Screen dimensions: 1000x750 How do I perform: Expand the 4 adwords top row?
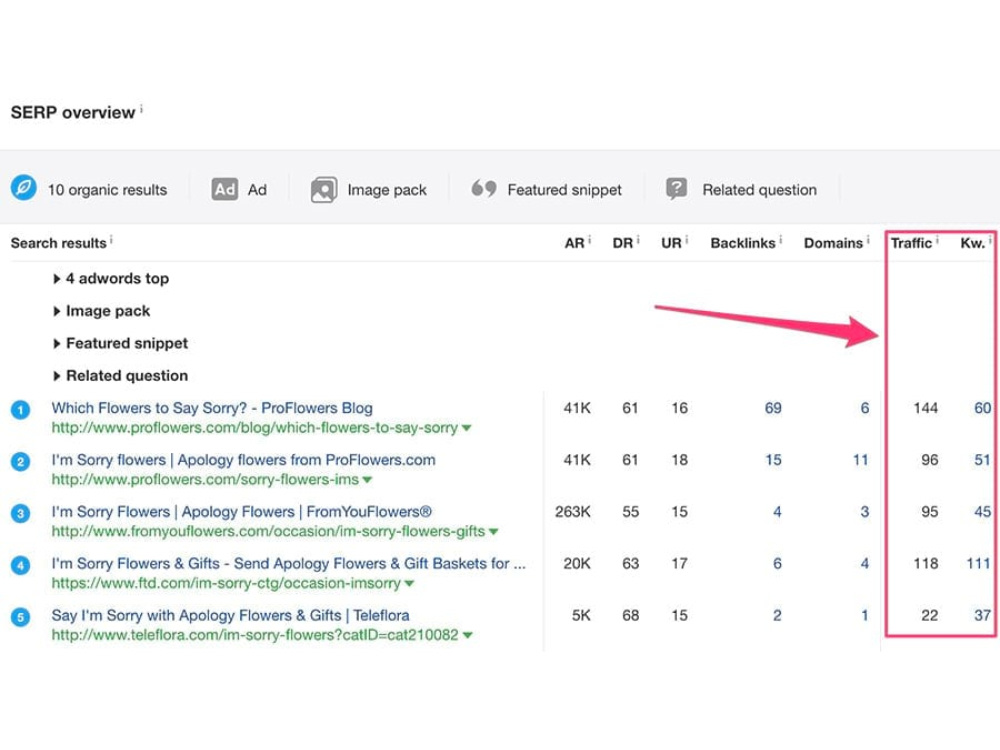point(112,279)
